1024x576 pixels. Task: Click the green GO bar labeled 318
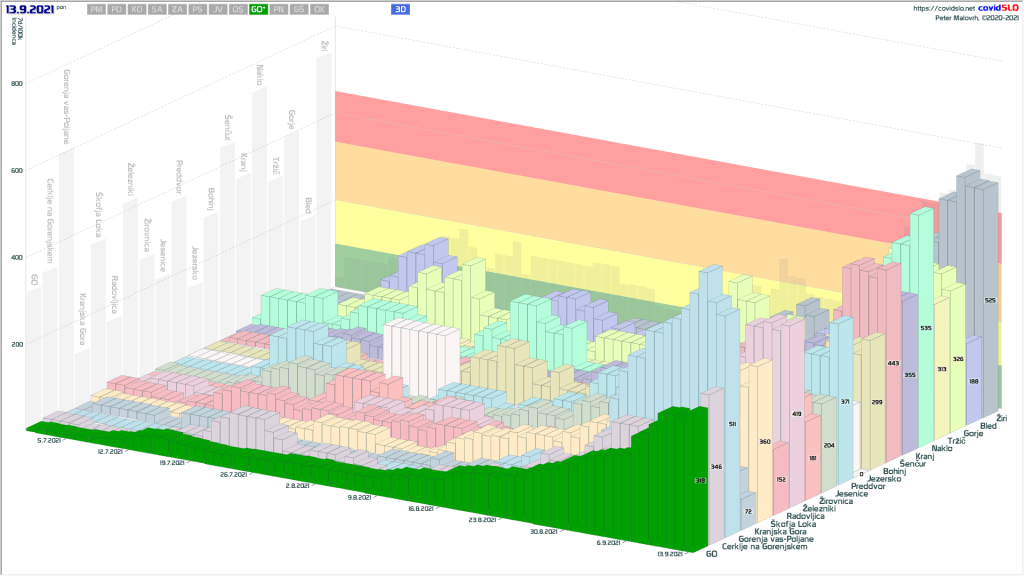(699, 481)
